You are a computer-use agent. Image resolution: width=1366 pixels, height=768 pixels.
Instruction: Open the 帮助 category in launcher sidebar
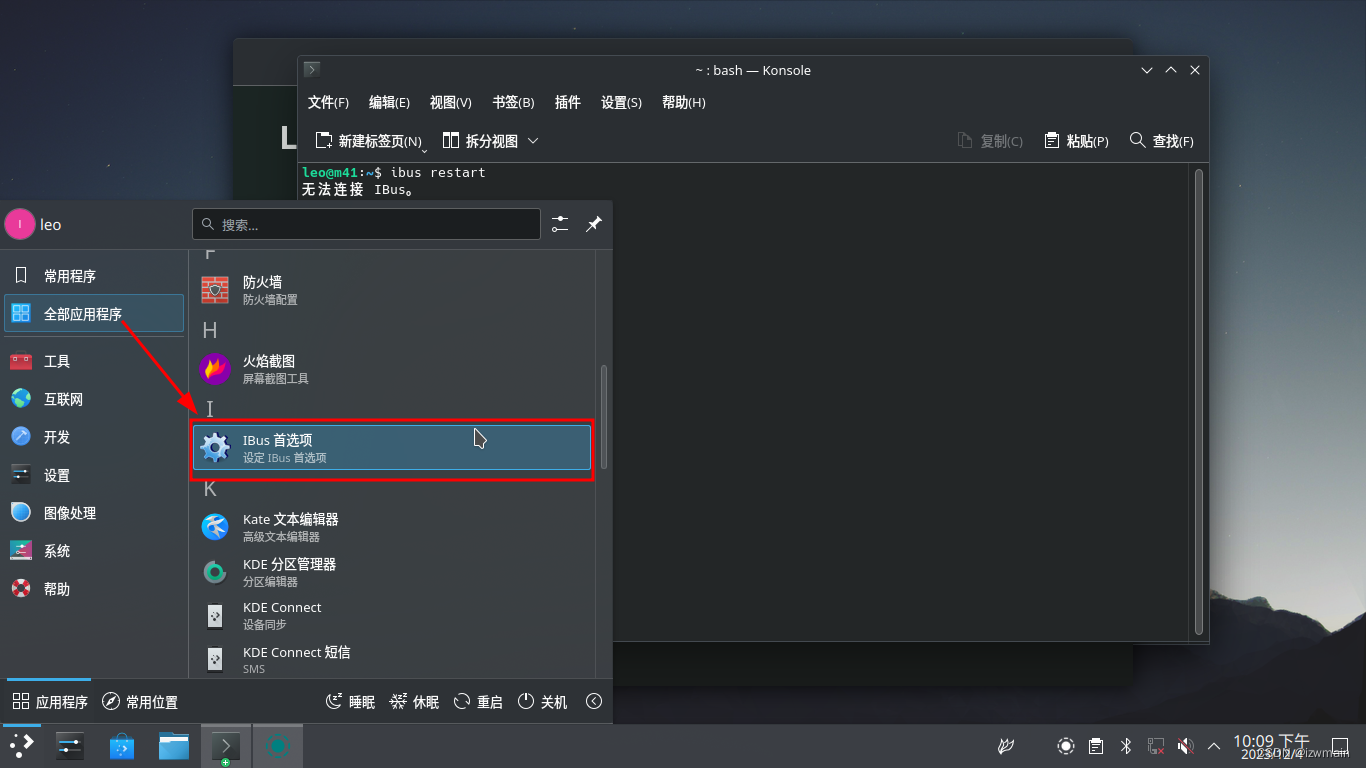(94, 589)
